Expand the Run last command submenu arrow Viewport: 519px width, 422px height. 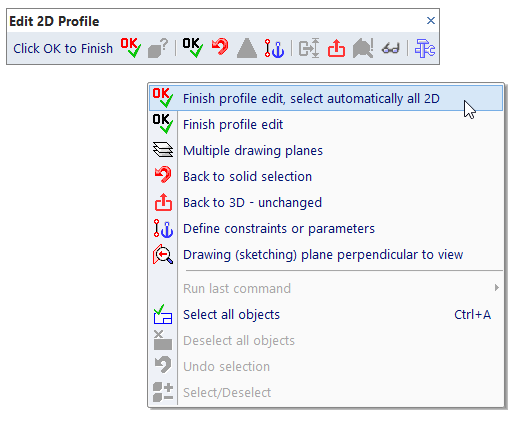pyautogui.click(x=497, y=288)
